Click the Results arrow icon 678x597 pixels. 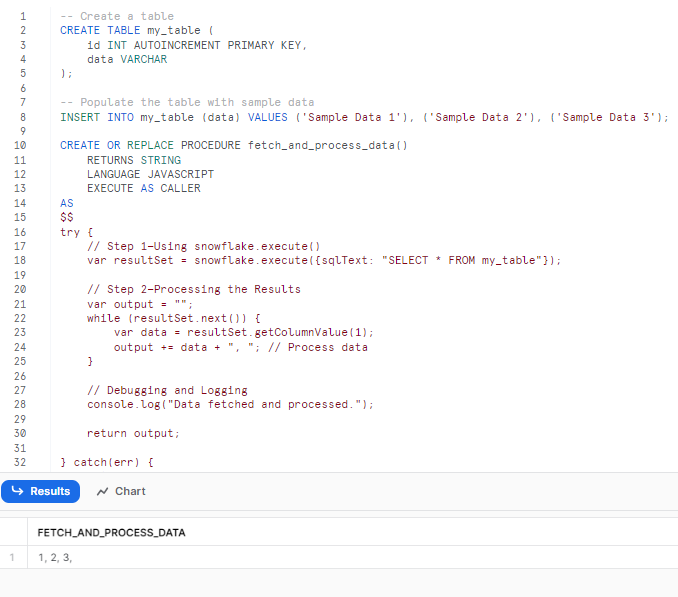tap(17, 491)
